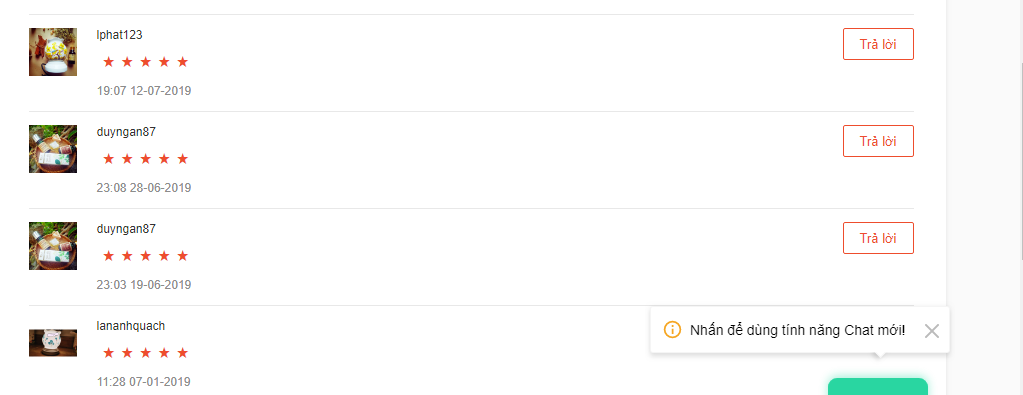Click the timestamp 19:07 12-07-2019

(144, 91)
